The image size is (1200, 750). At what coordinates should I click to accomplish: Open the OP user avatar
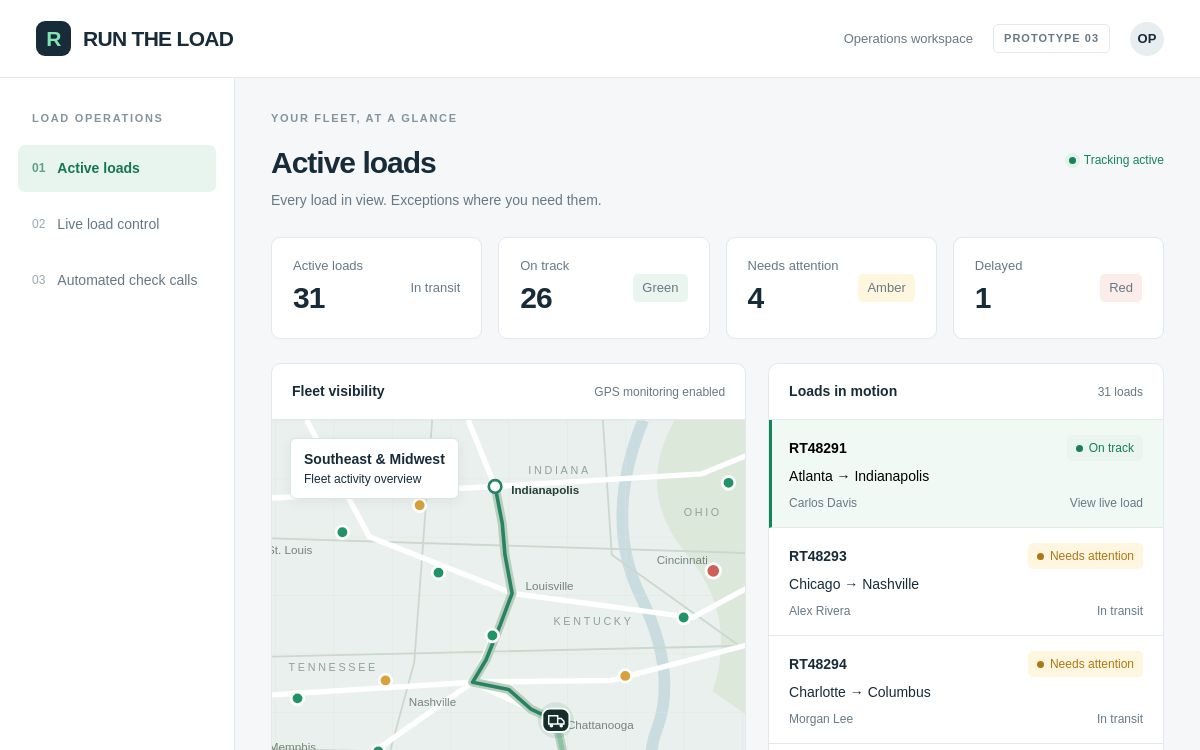click(1147, 38)
